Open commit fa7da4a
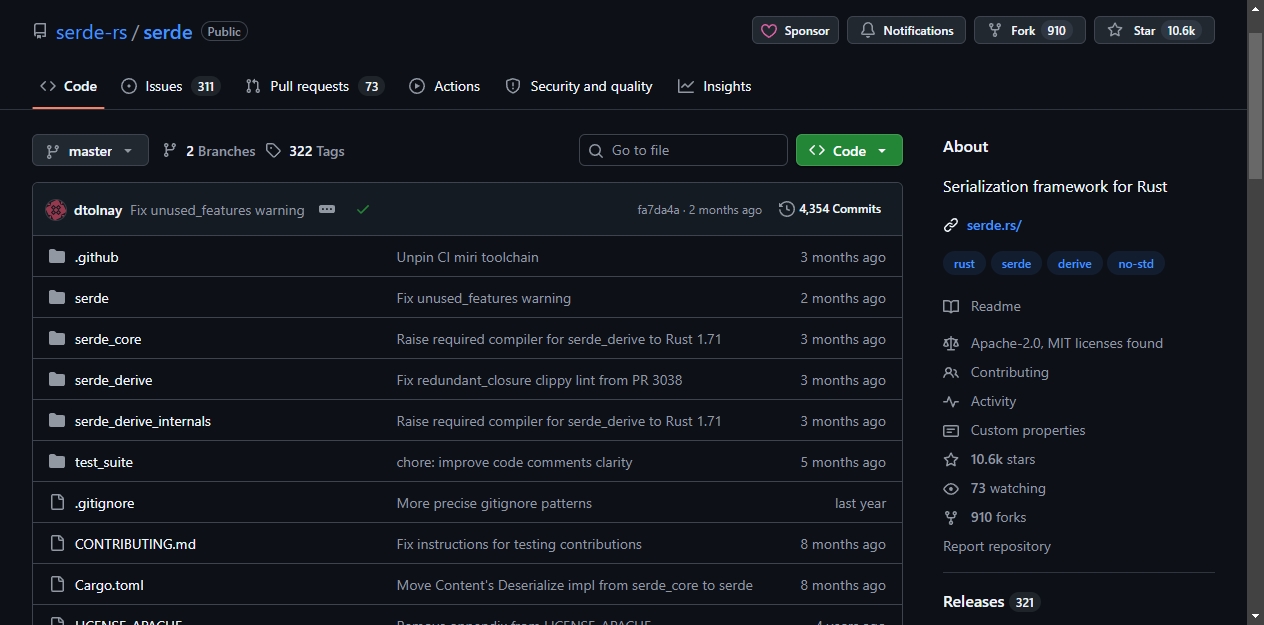The width and height of the screenshot is (1264, 625). click(x=658, y=210)
